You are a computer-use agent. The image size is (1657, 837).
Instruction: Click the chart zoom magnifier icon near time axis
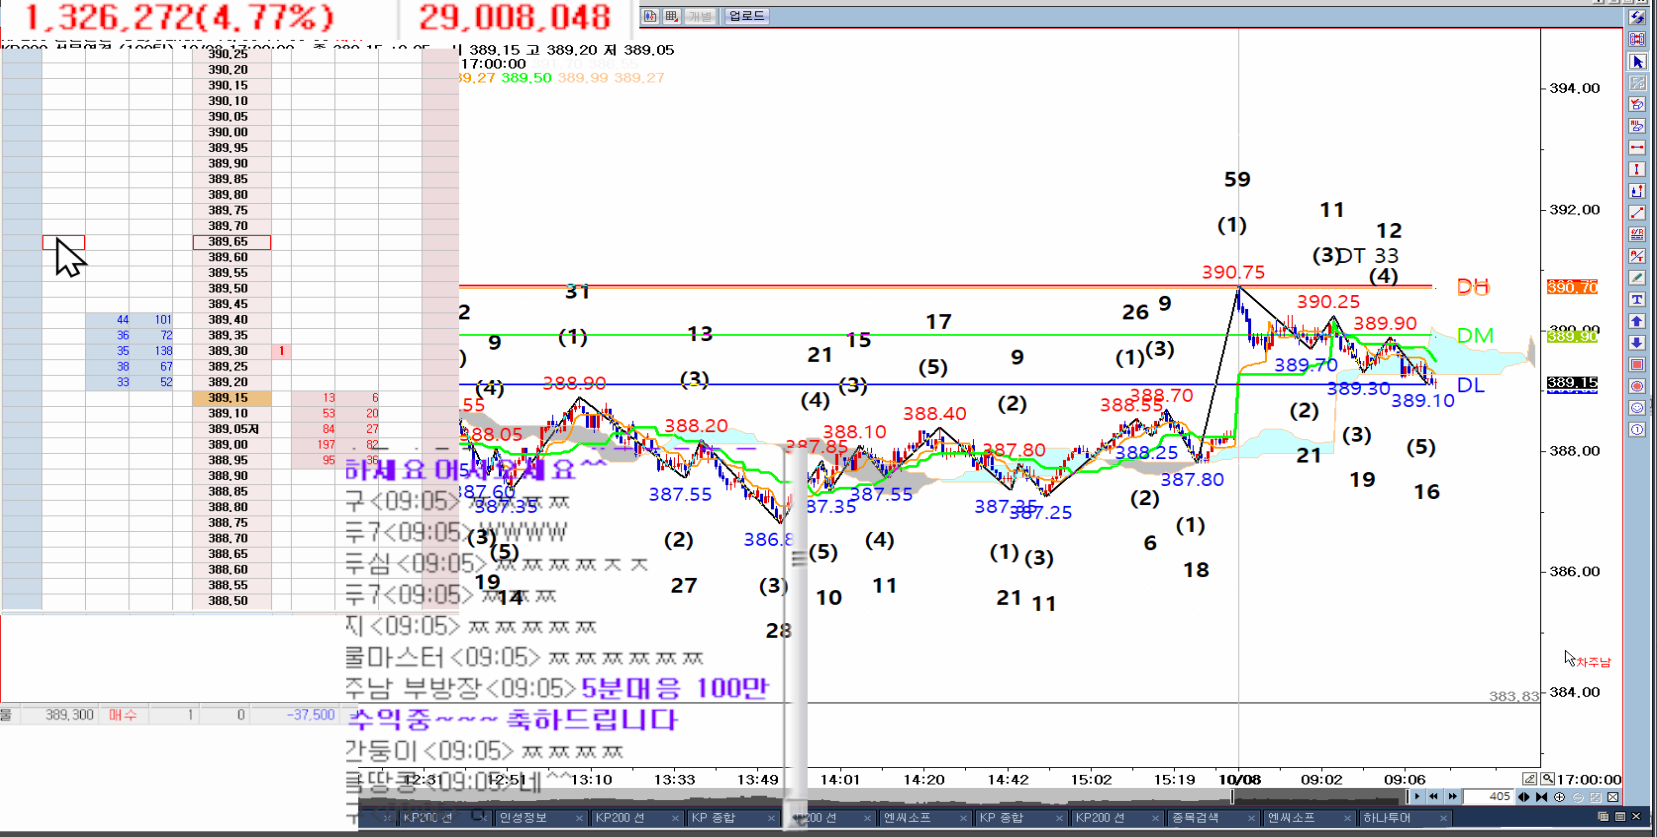tap(1547, 779)
